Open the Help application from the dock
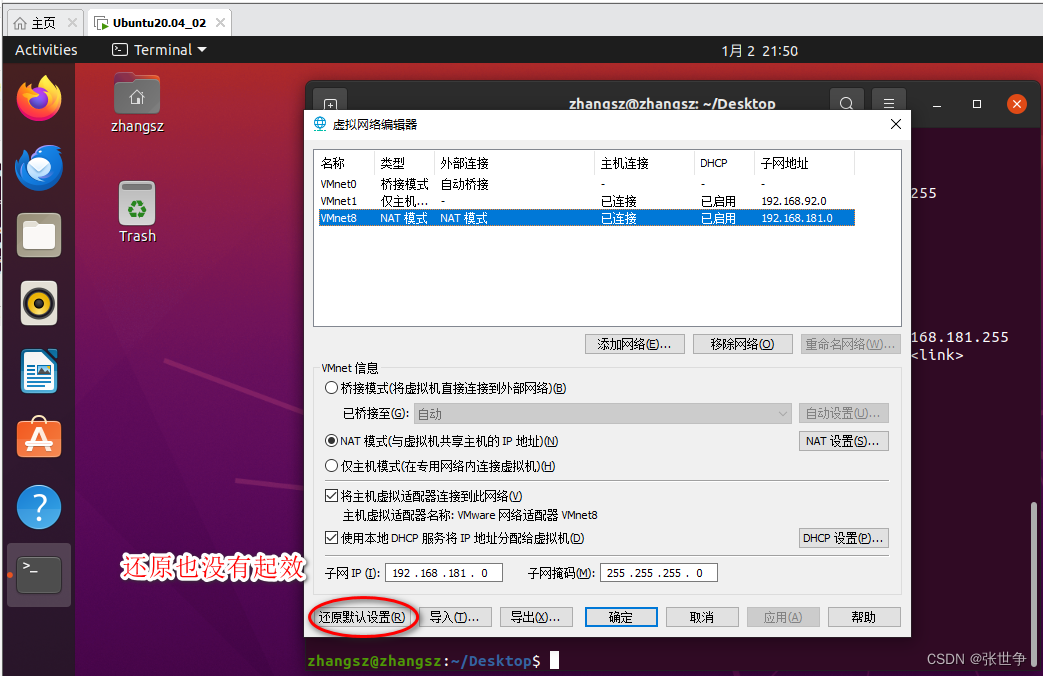Viewport: 1043px width, 676px height. [38, 506]
